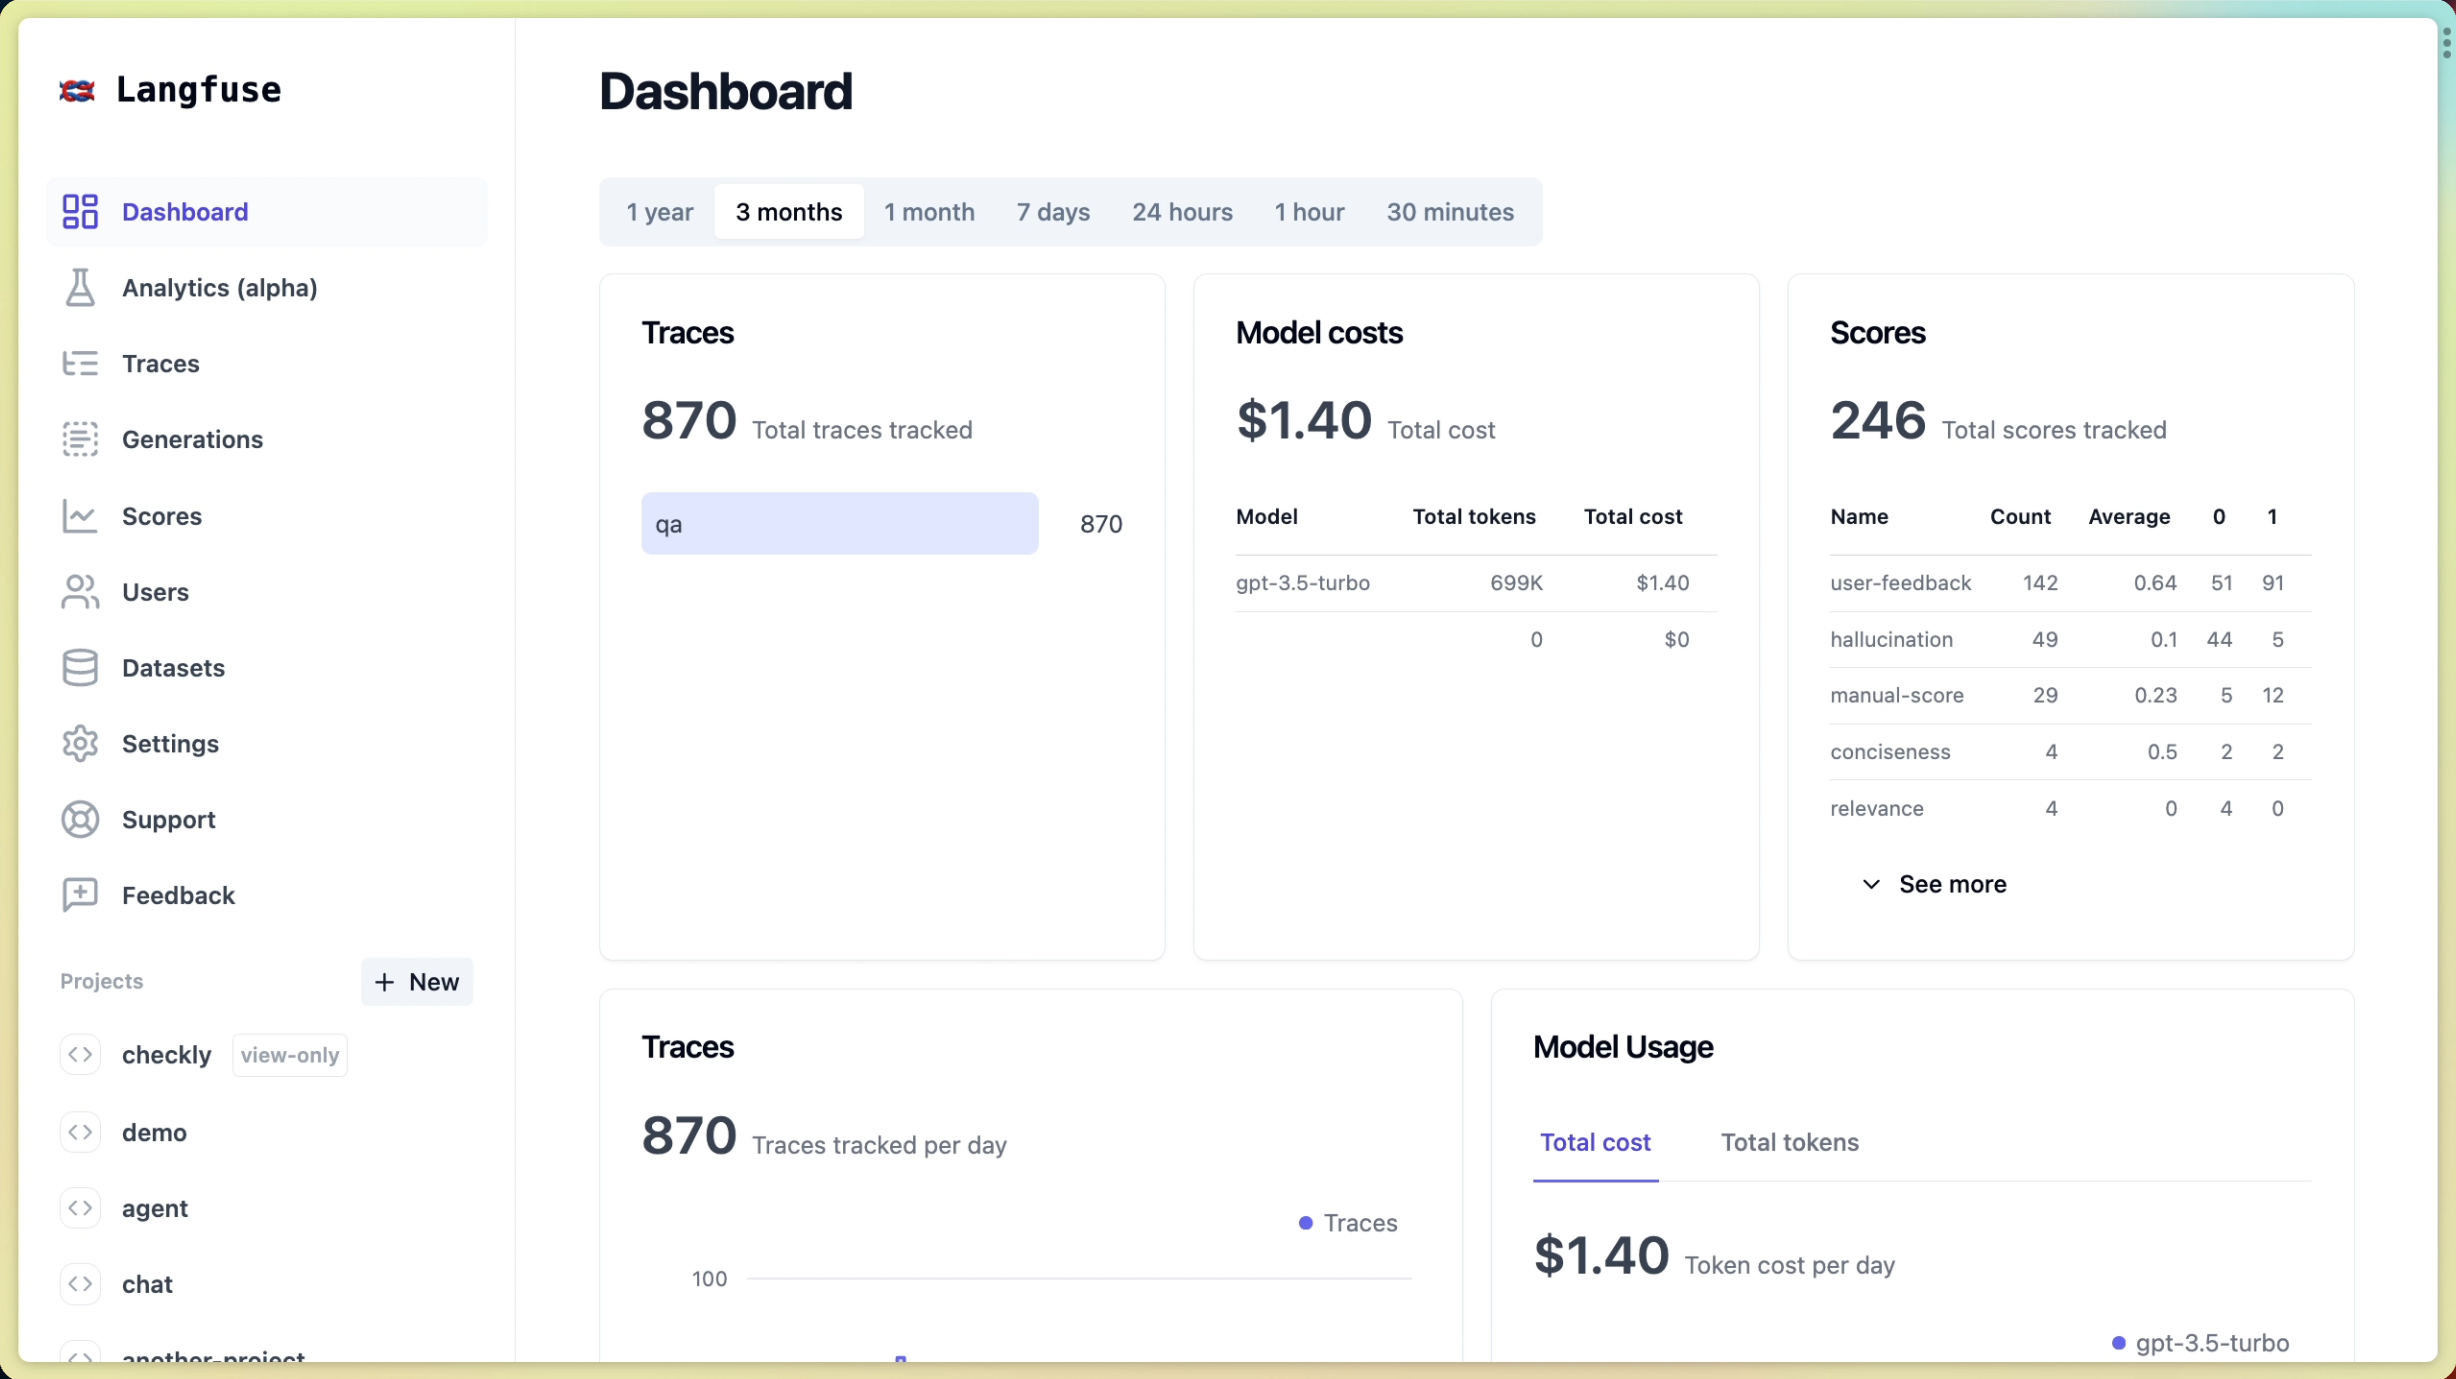Select the 7 days time range

(1052, 211)
